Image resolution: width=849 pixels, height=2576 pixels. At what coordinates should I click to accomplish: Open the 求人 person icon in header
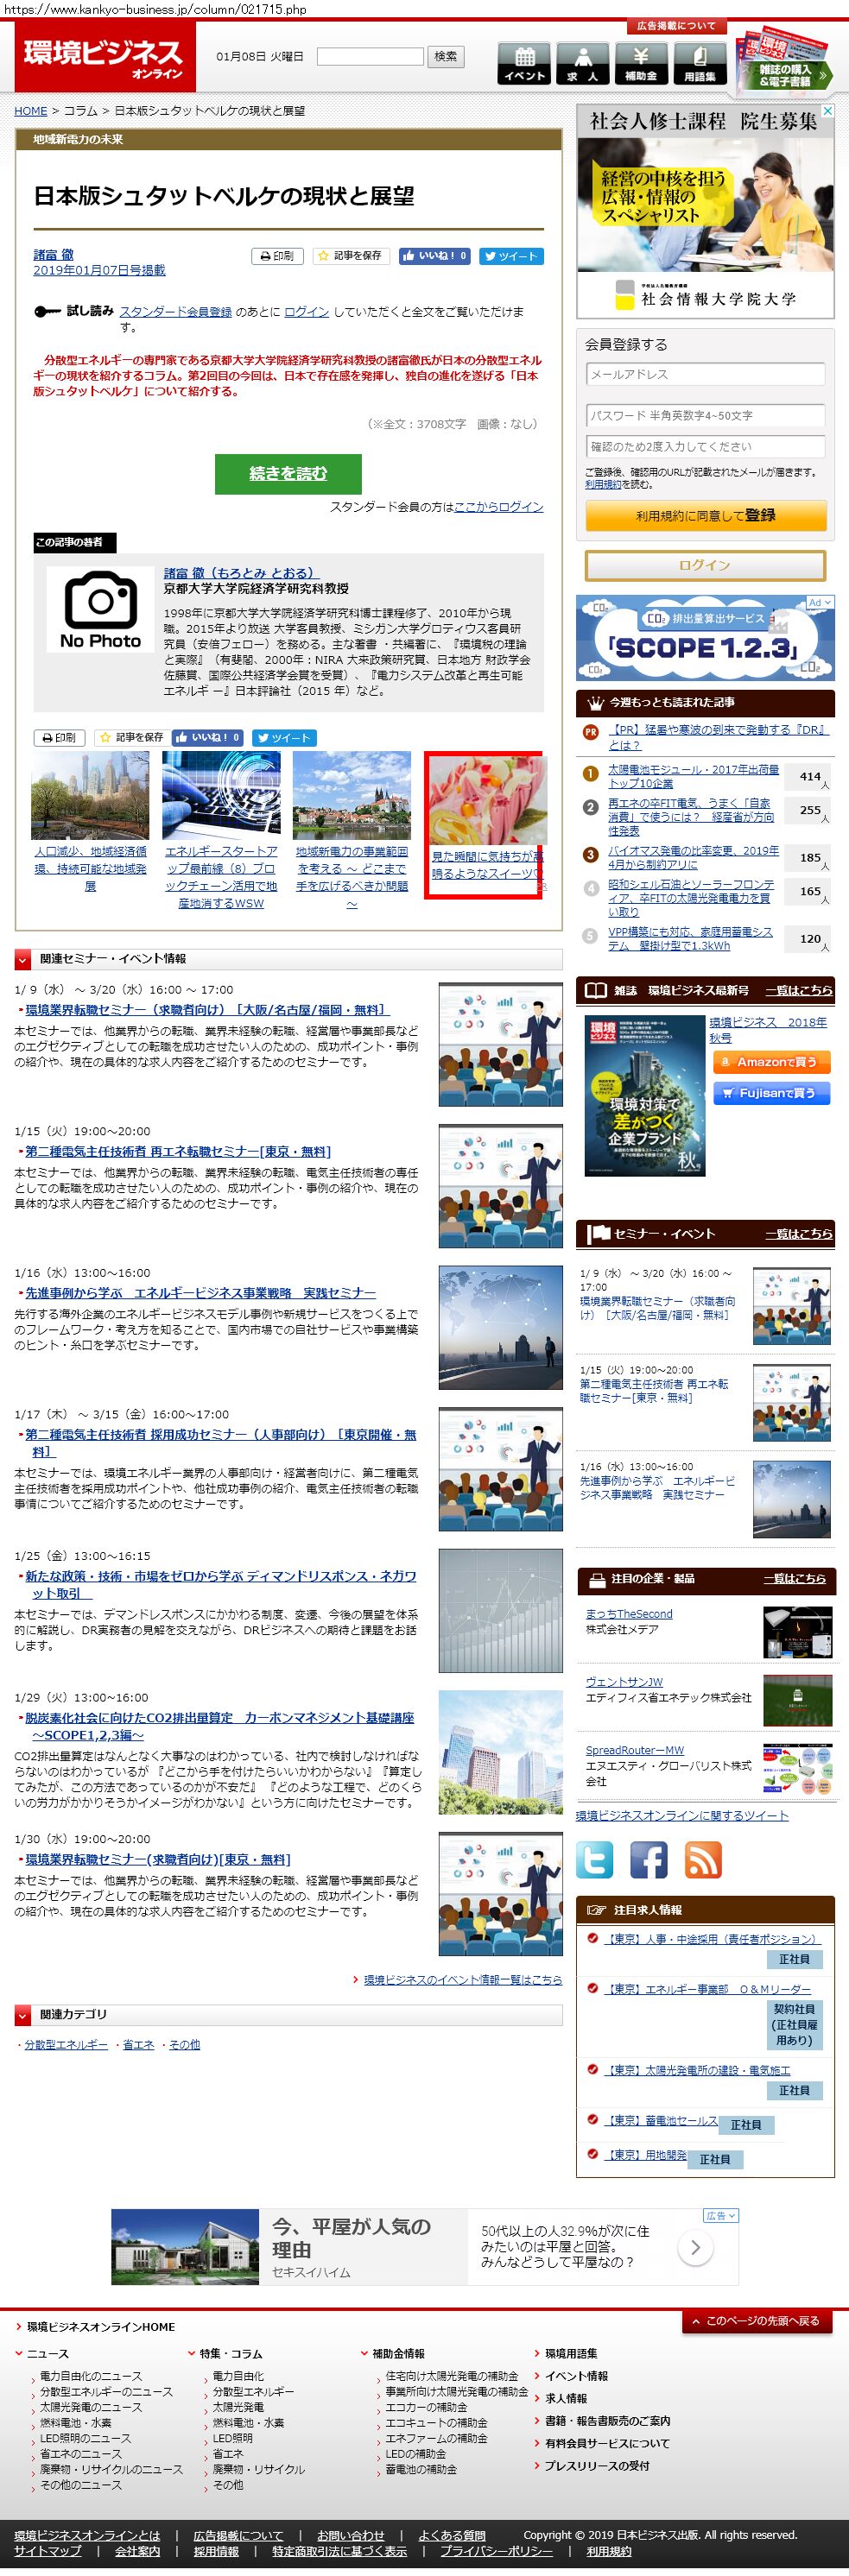pos(582,63)
